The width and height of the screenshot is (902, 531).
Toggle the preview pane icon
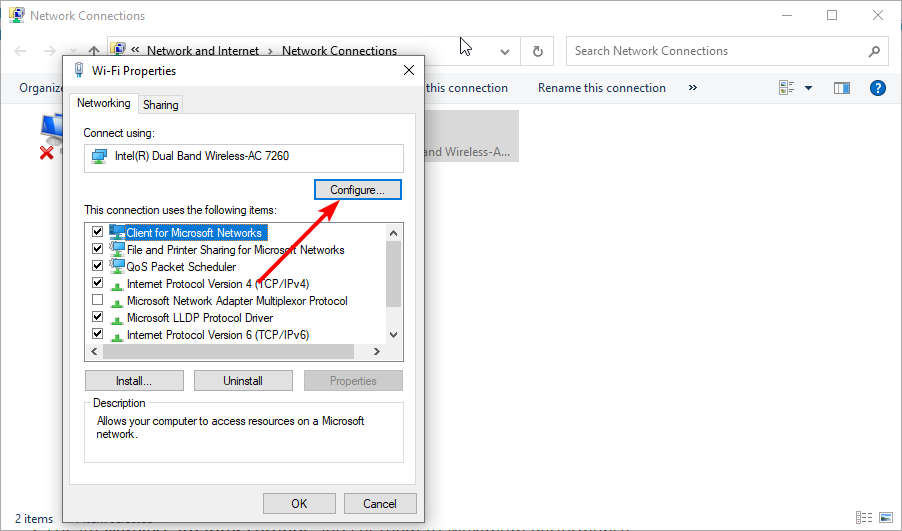click(x=842, y=88)
